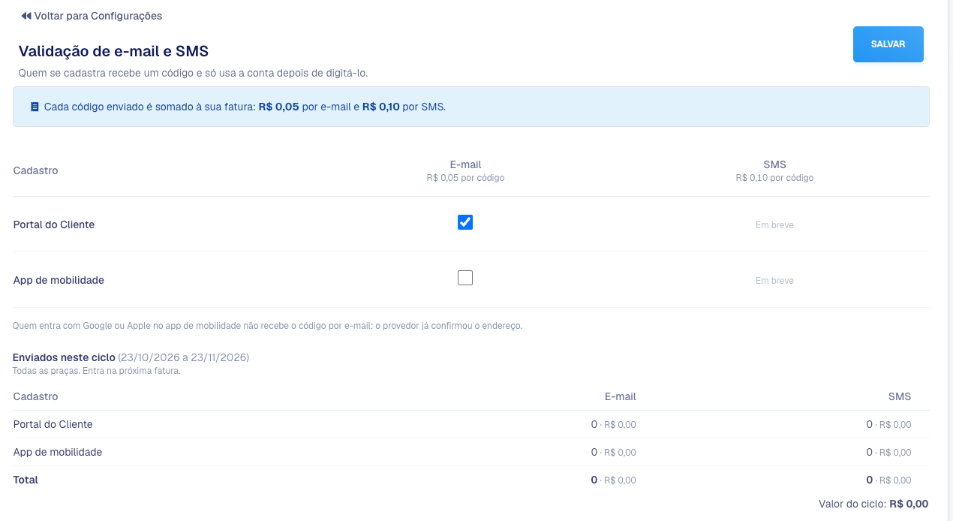
Task: Click Portal do Cliente e-mail count in summary
Action: click(x=613, y=424)
